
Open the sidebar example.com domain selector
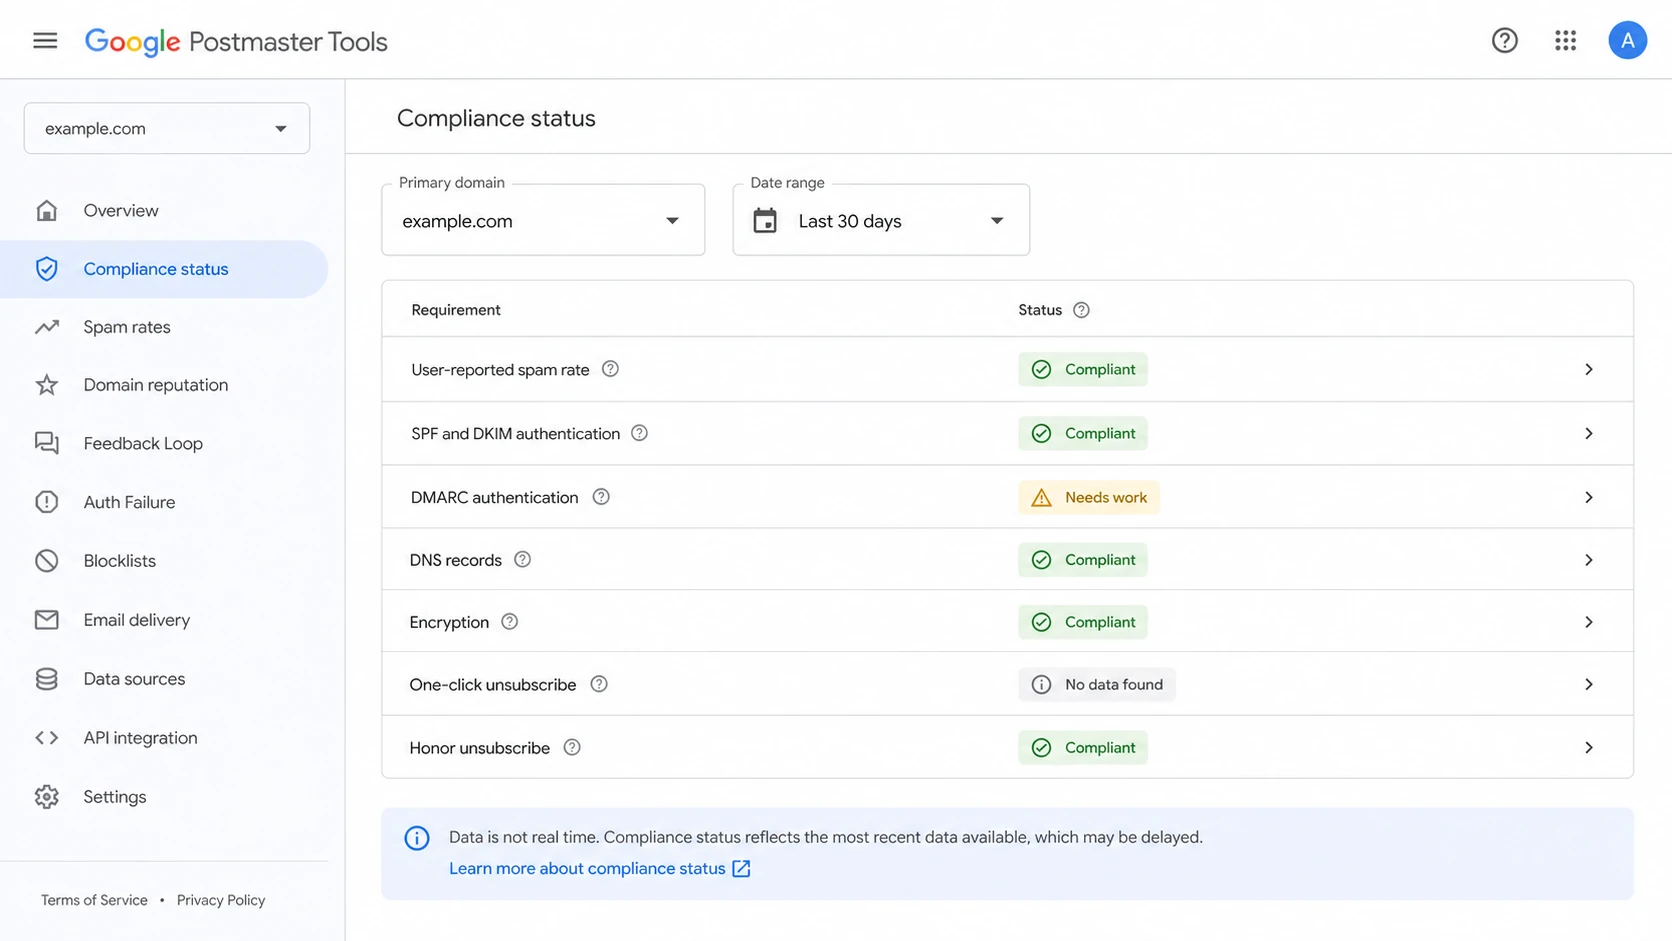pos(167,128)
